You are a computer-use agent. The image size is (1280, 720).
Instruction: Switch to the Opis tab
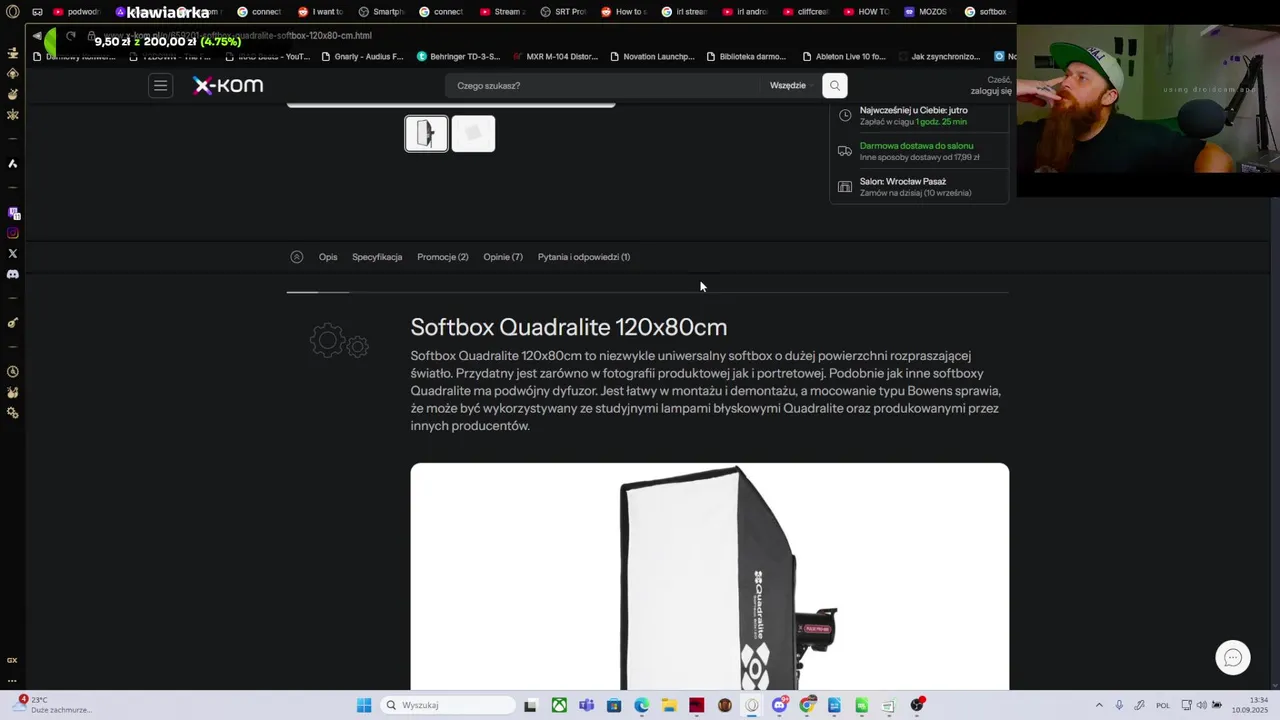(328, 257)
